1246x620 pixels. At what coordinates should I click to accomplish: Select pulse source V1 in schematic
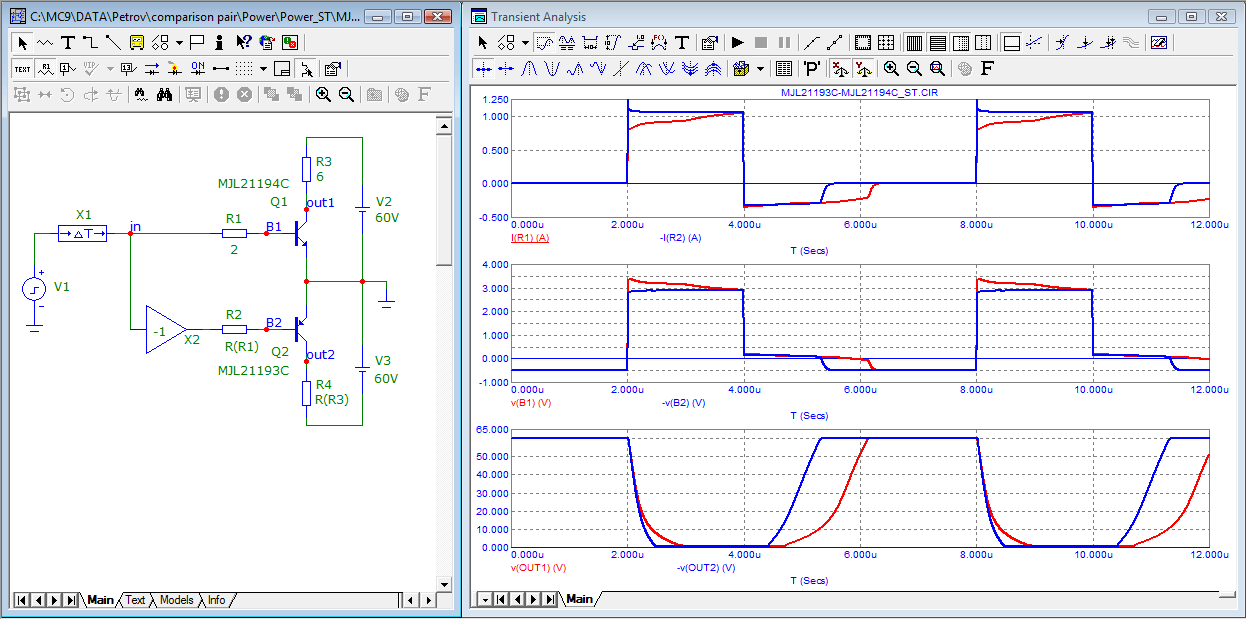tap(35, 290)
